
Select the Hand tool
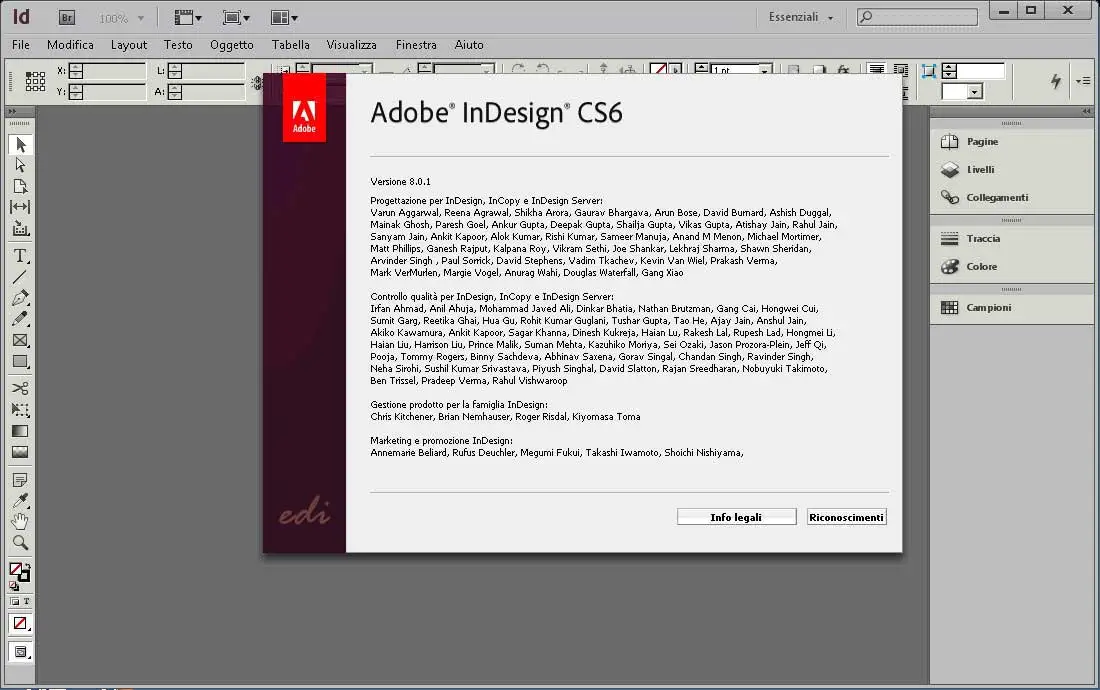(20, 522)
